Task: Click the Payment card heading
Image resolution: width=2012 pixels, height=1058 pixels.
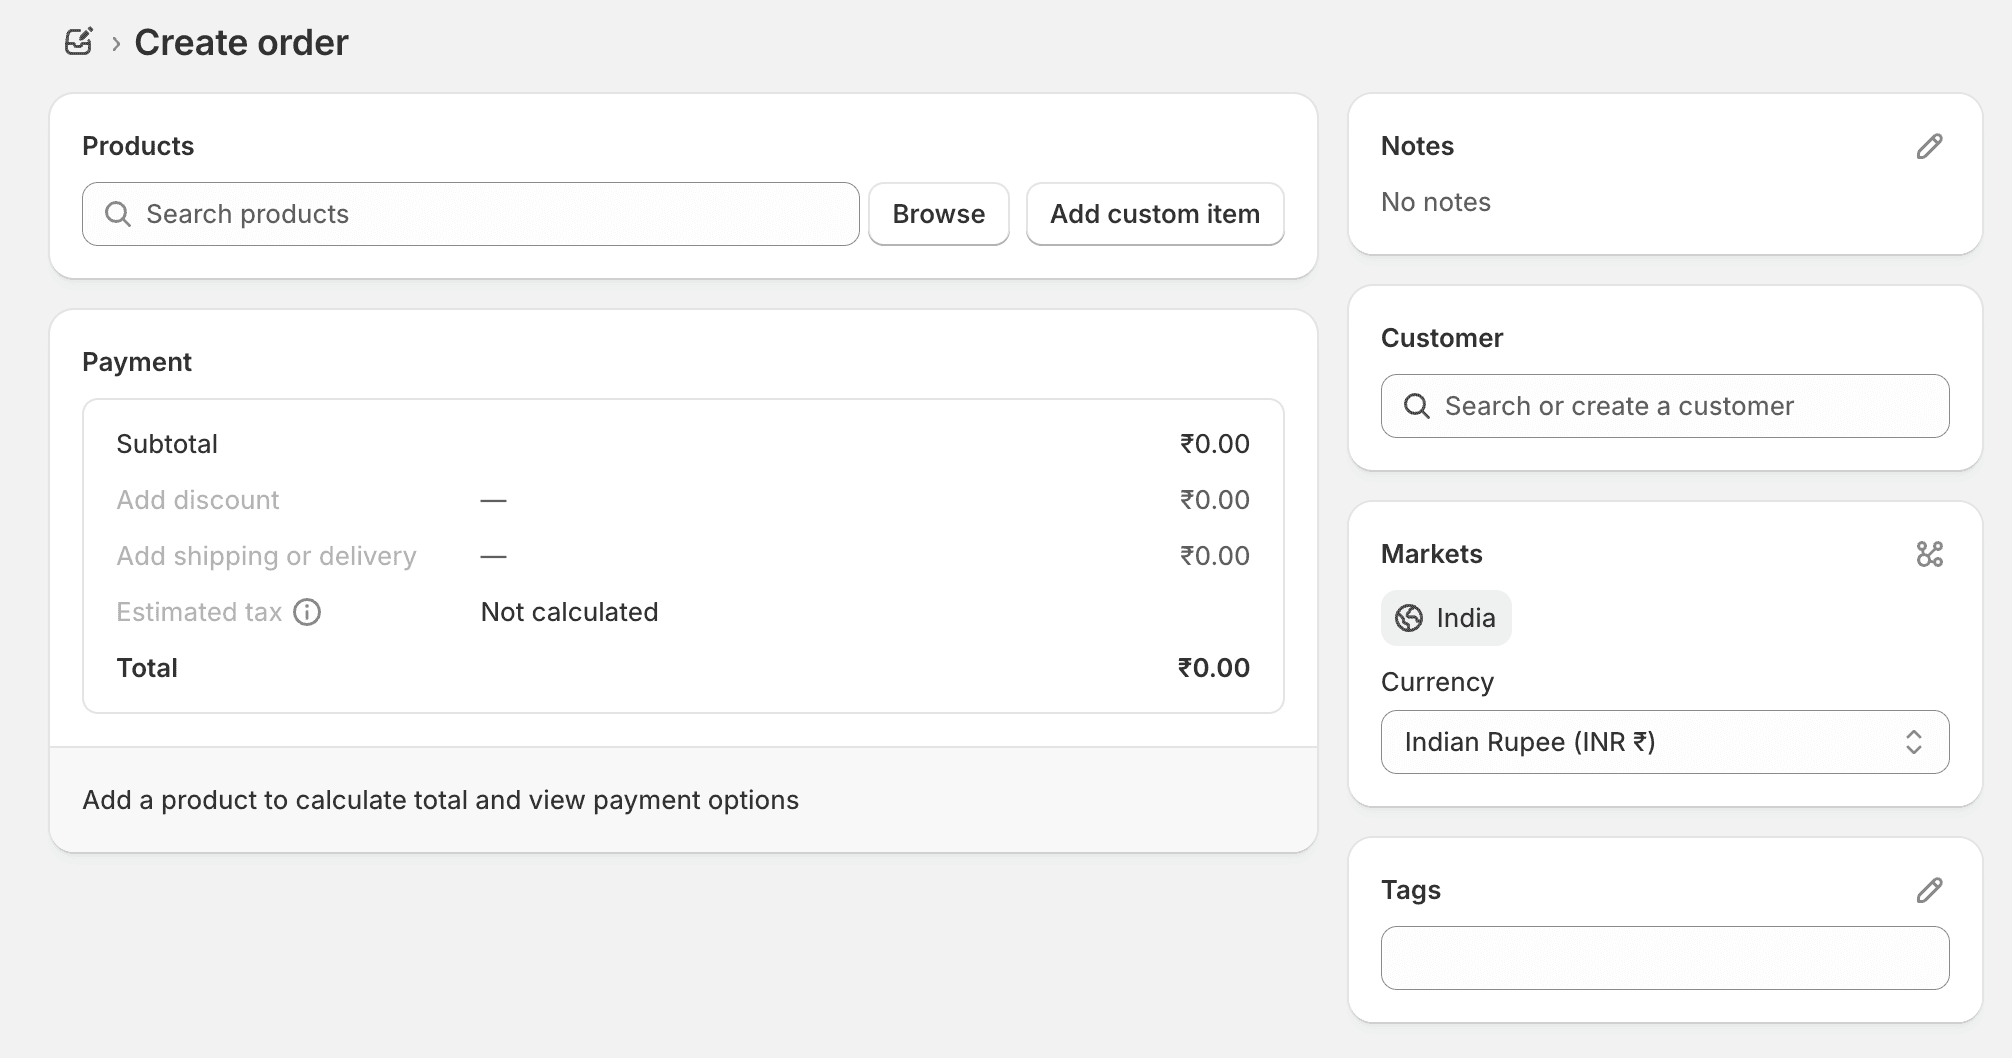Action: [x=137, y=362]
